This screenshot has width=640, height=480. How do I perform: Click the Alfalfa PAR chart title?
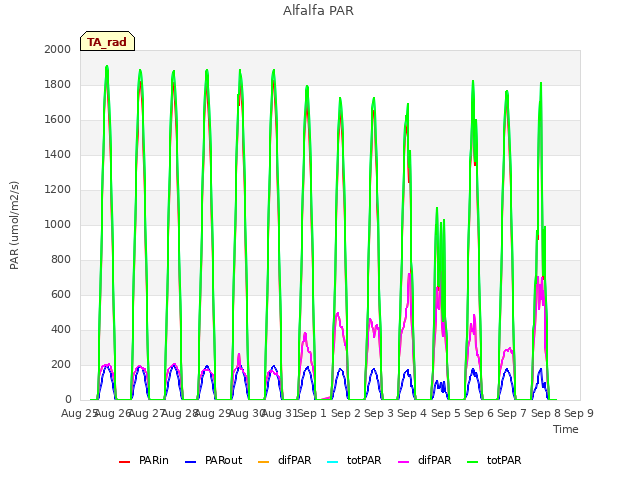318,10
